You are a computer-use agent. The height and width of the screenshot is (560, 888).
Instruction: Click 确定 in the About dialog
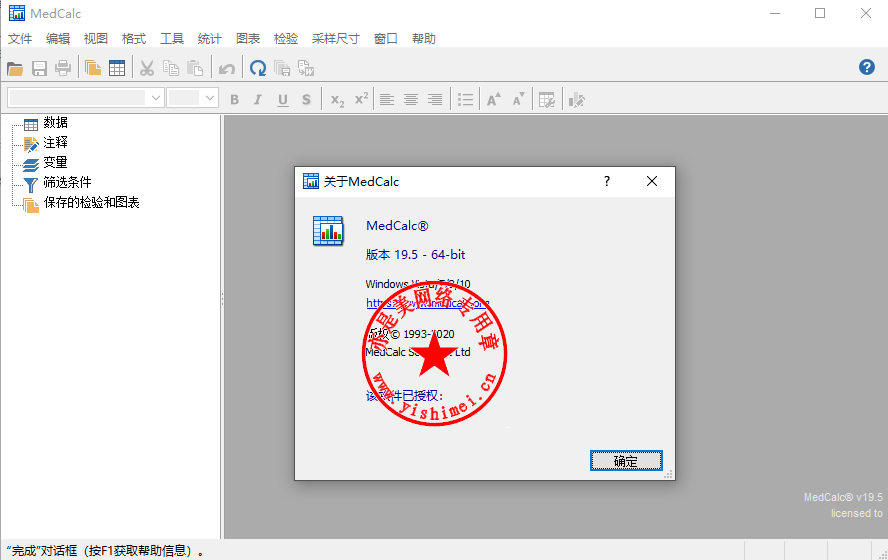(626, 461)
